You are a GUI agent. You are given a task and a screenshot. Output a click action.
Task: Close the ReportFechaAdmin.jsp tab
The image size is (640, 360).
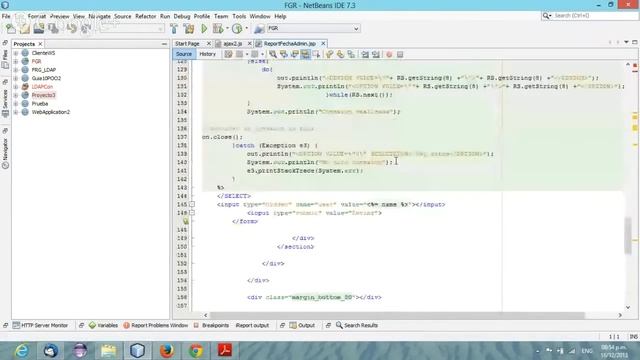(323, 43)
